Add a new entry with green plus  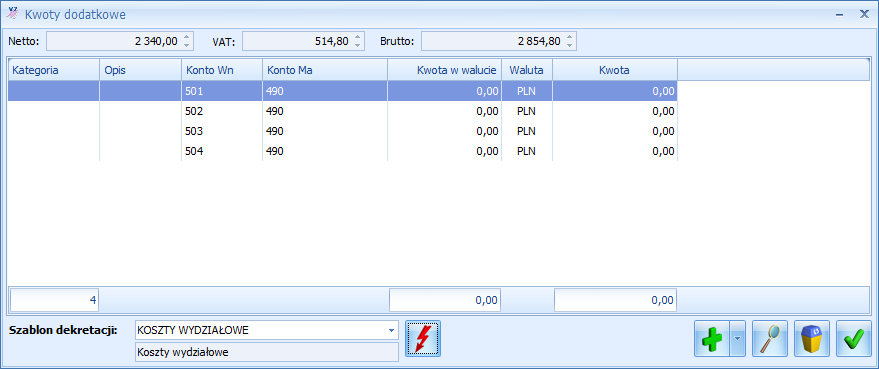(712, 339)
